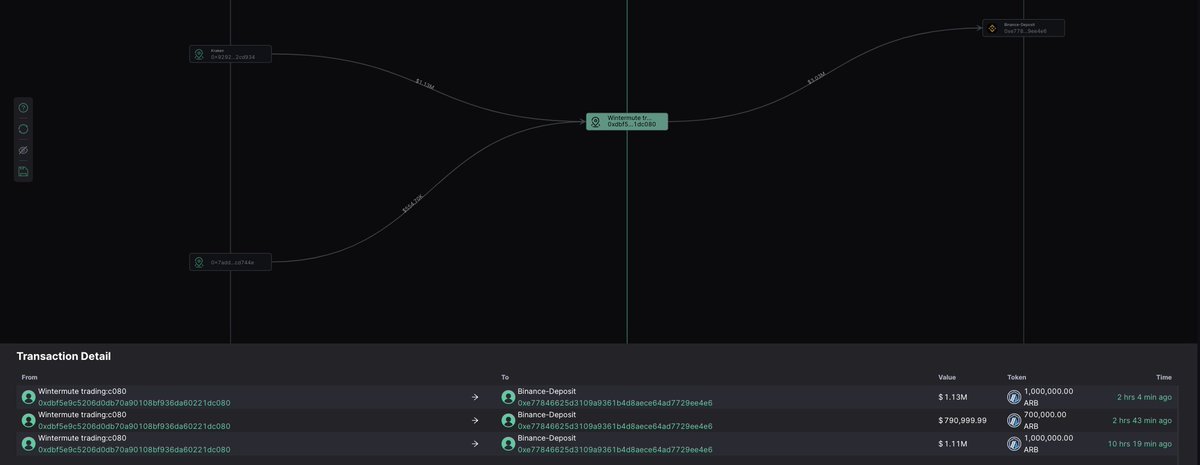Click the ARB token icon in the 2 hrs 4 min row
1200x465 pixels.
[1014, 397]
